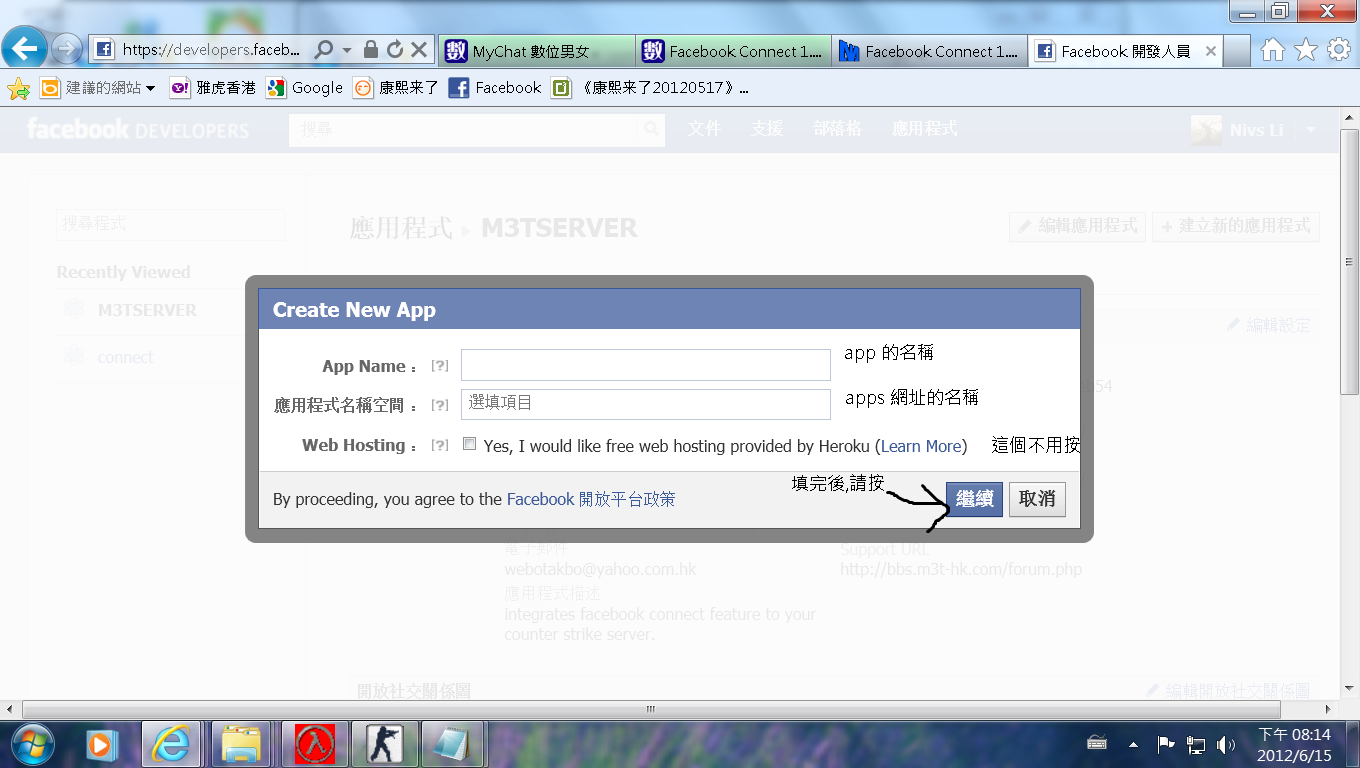1360x768 pixels.
Task: Open 應用程式 menu item
Action: 925,129
